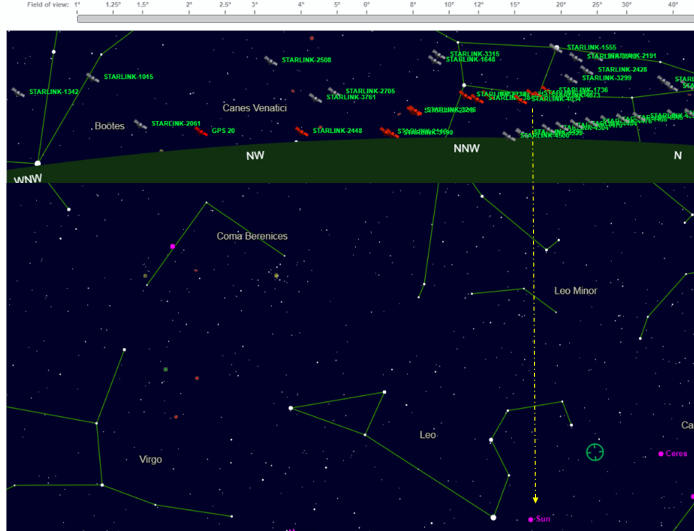Click the Coma Berenices constellation label

pos(252,236)
